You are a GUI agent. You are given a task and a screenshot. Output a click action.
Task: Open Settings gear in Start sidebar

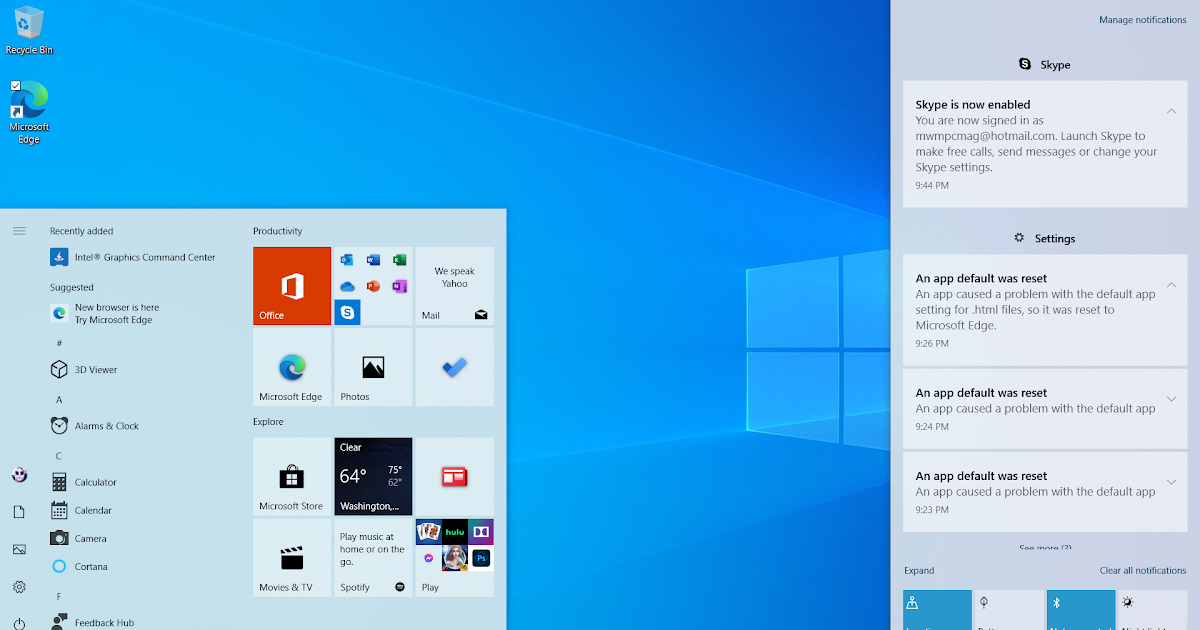19,587
